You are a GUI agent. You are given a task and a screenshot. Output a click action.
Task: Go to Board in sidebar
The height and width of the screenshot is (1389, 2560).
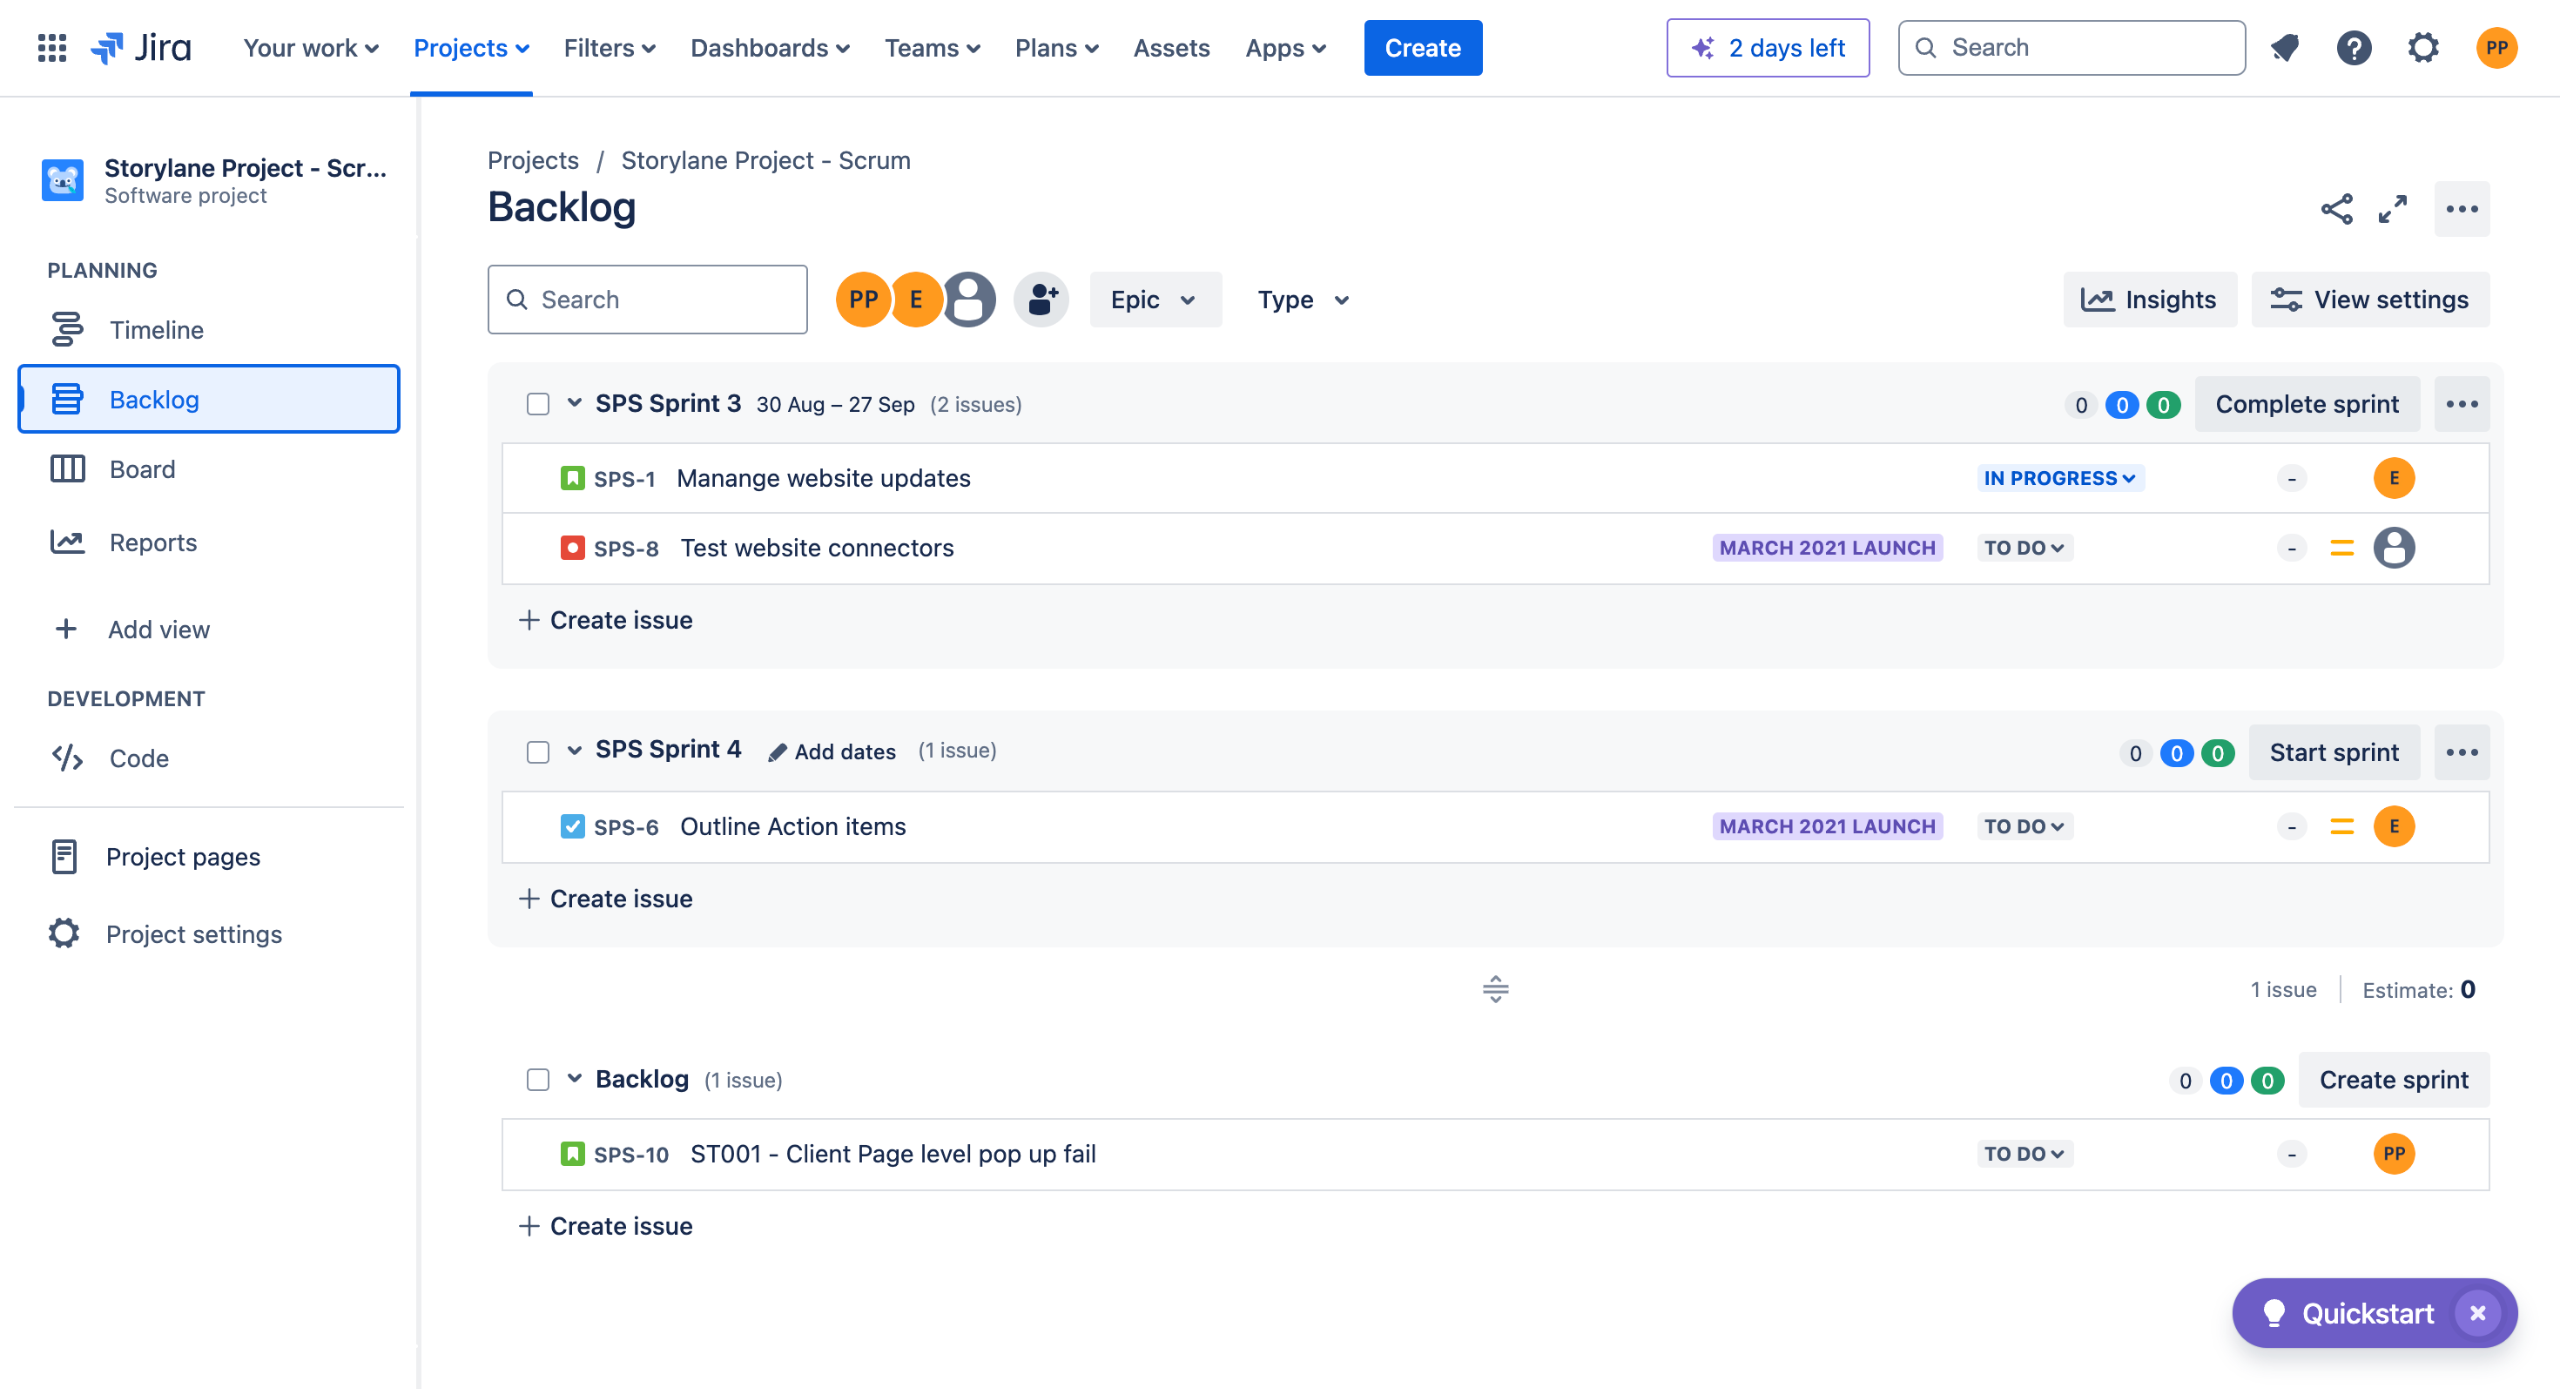tap(142, 469)
